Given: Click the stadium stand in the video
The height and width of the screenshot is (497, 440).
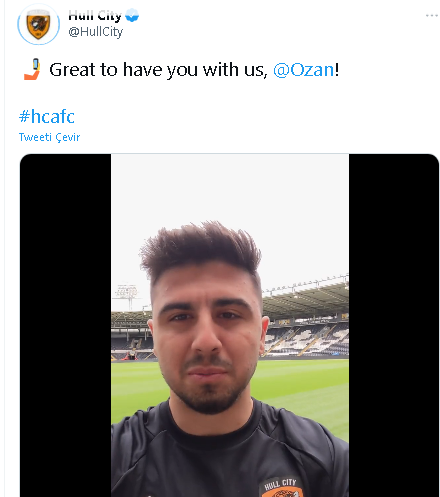Looking at the screenshot, I should (x=306, y=320).
